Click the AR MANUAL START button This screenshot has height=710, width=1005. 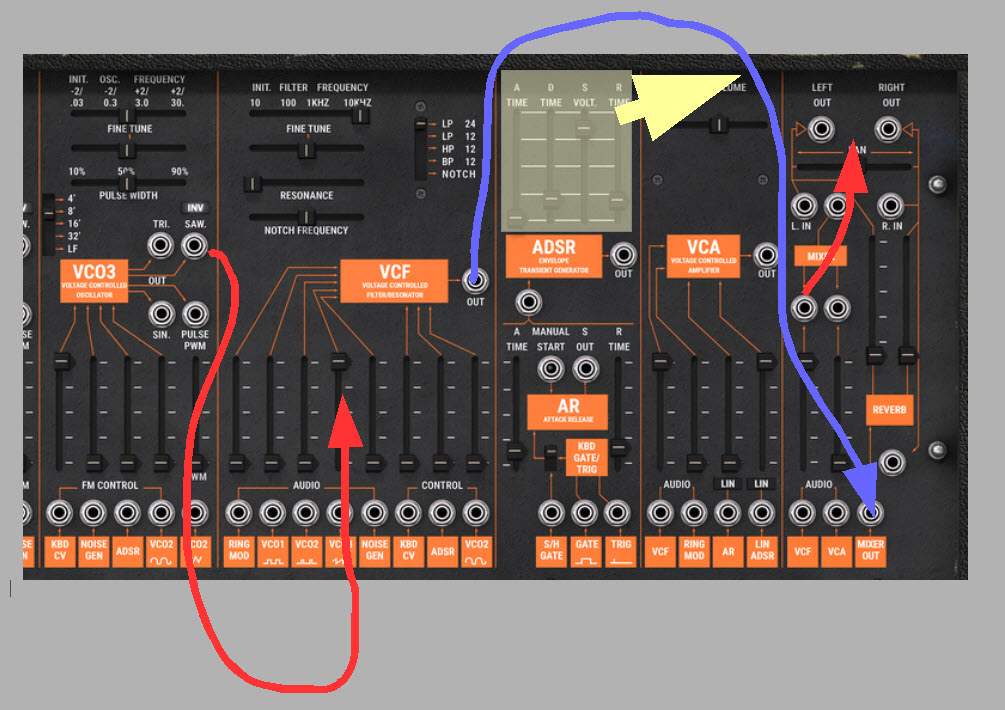tap(551, 368)
